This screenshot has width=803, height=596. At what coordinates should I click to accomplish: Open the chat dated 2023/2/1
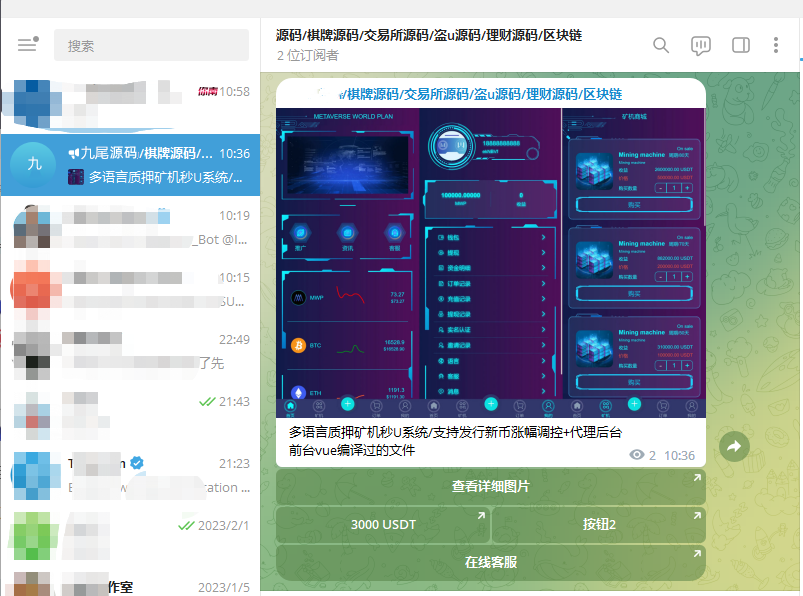coord(131,536)
